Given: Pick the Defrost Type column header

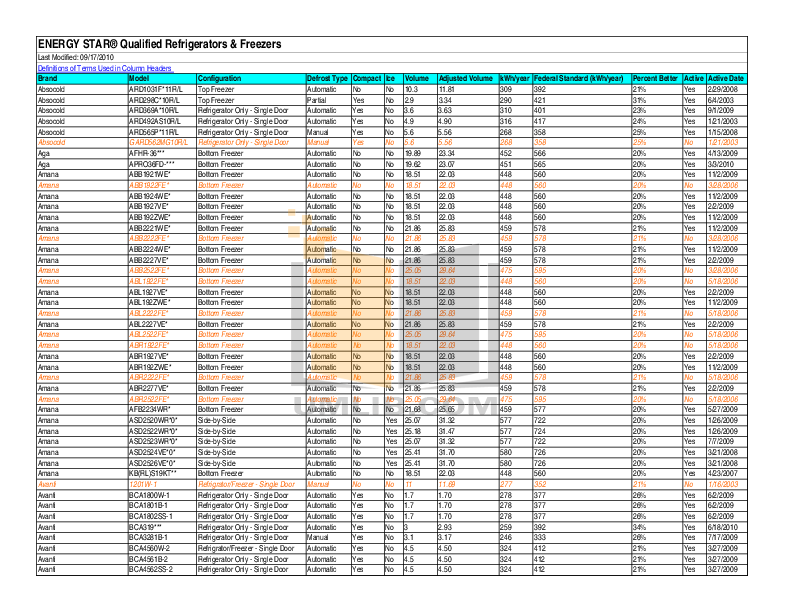Looking at the screenshot, I should [x=327, y=78].
